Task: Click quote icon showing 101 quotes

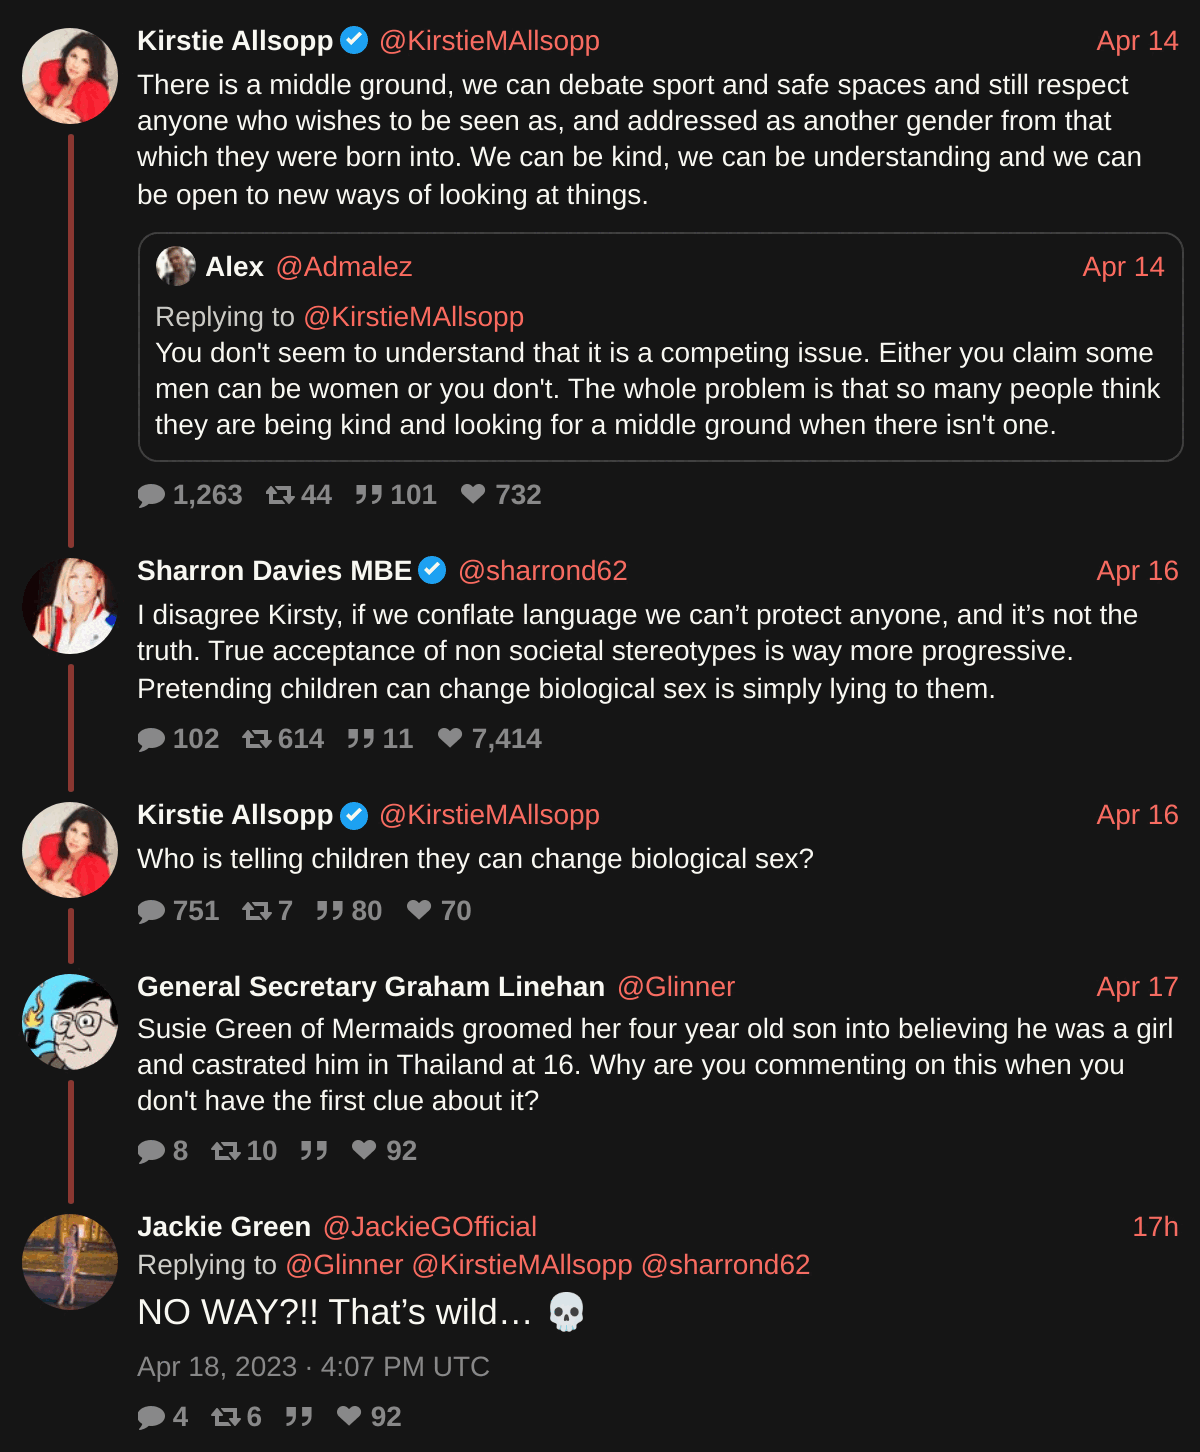Action: [369, 495]
